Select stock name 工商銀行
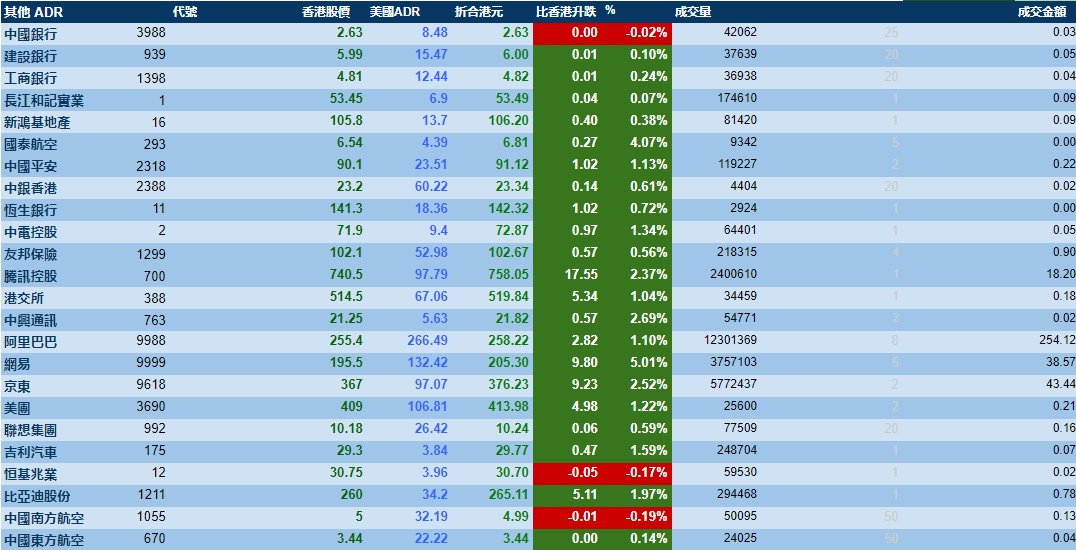Viewport: 1076px width, 550px height. (30, 78)
